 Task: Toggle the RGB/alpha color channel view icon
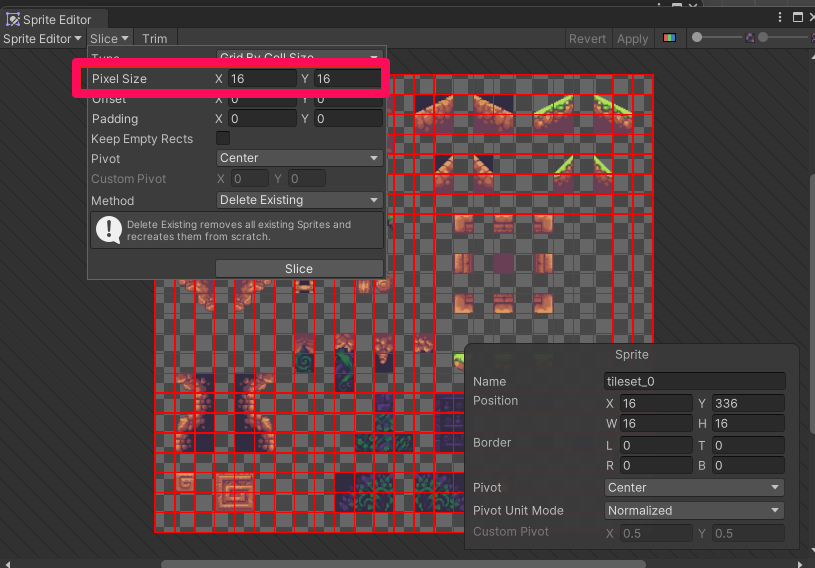pos(669,38)
